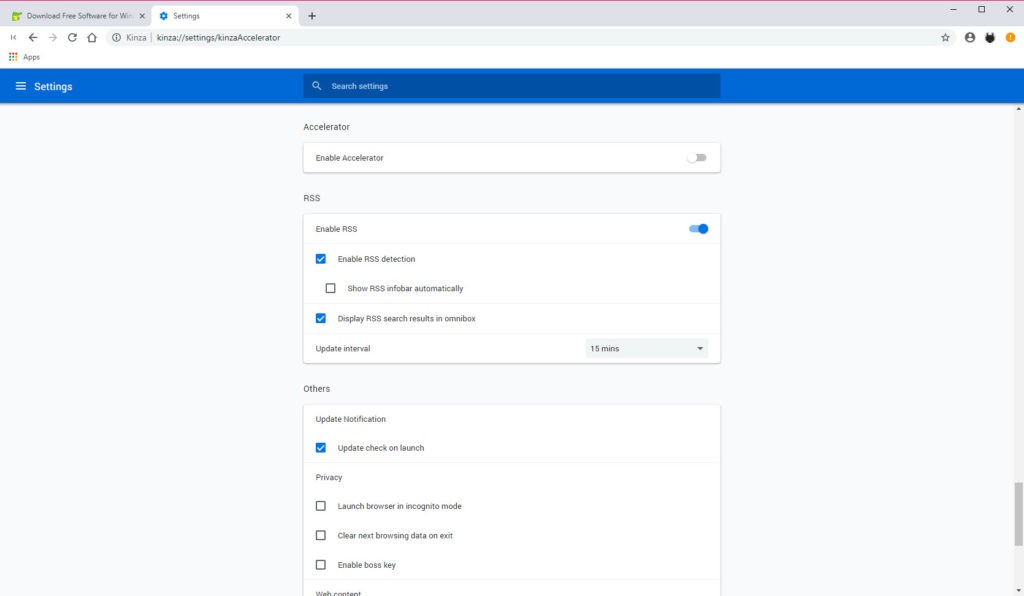1024x596 pixels.
Task: Click the browser back arrow
Action: pyautogui.click(x=33, y=37)
